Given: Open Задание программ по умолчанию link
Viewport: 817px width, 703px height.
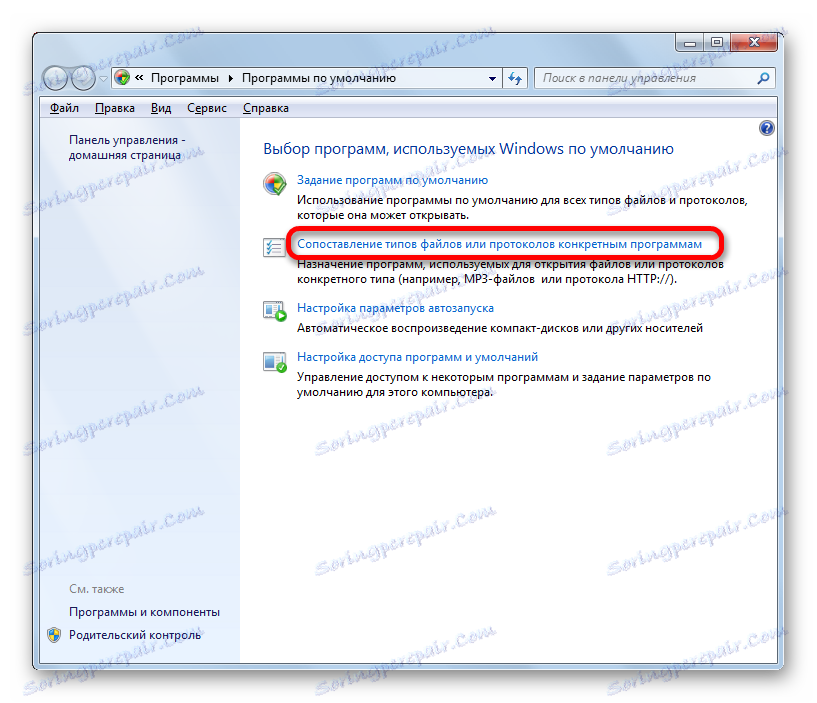Looking at the screenshot, I should point(392,180).
